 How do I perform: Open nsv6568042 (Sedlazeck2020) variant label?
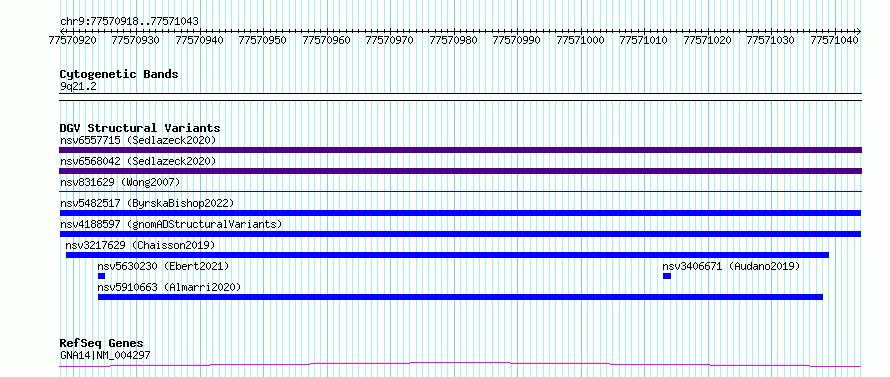pyautogui.click(x=138, y=161)
